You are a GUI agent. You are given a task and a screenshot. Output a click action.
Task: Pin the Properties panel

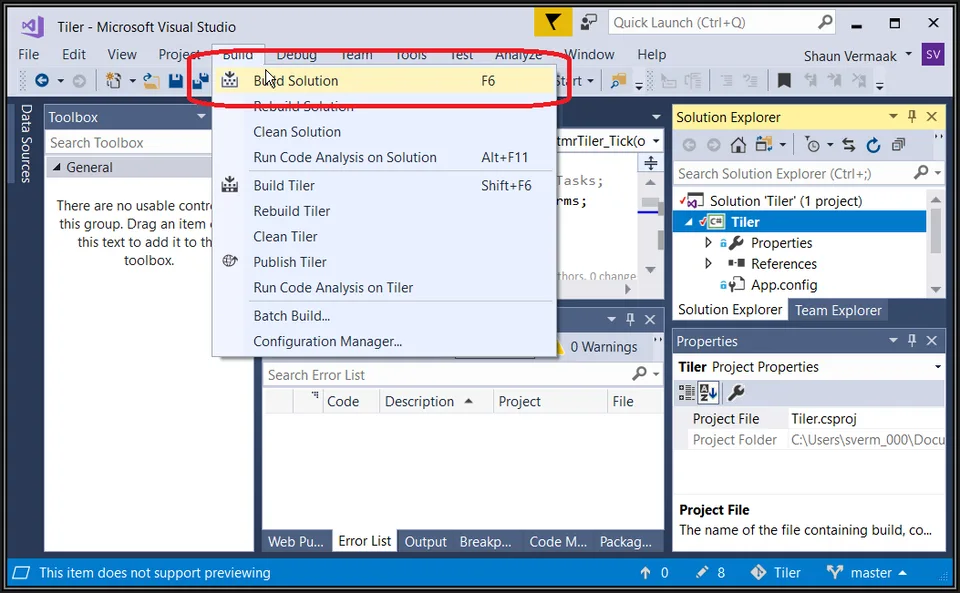[912, 340]
